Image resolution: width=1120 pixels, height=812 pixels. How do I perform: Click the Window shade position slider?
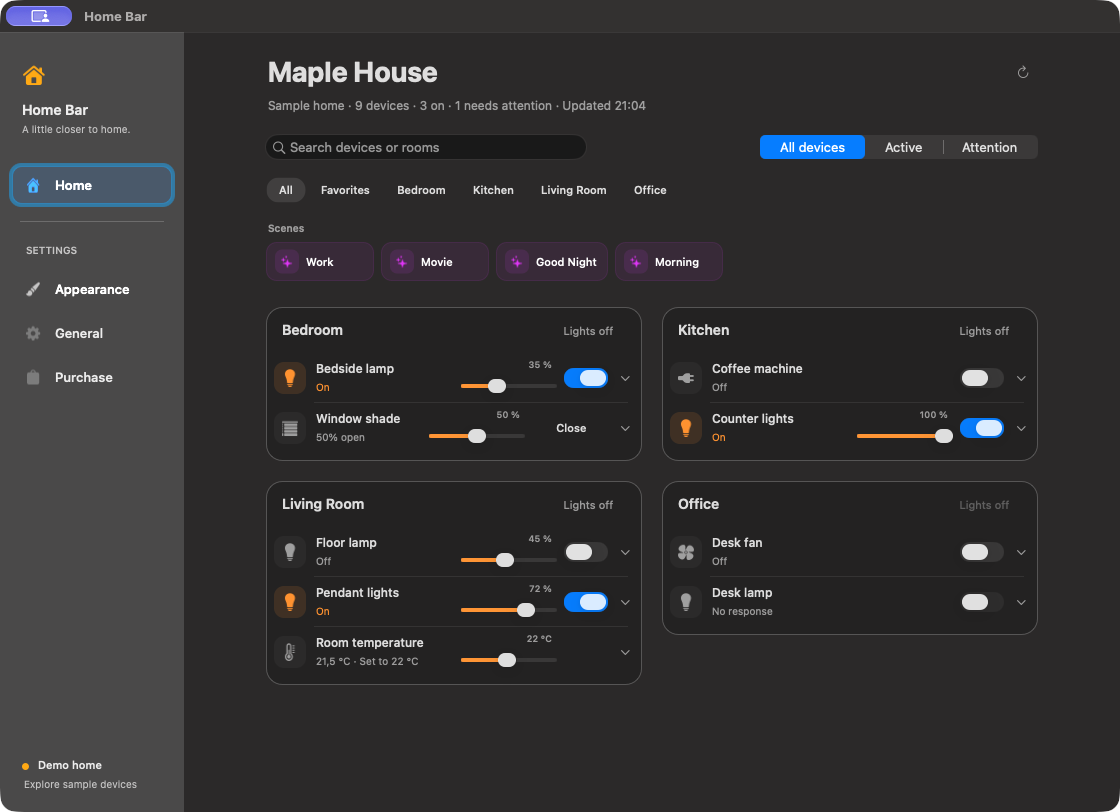tap(476, 436)
